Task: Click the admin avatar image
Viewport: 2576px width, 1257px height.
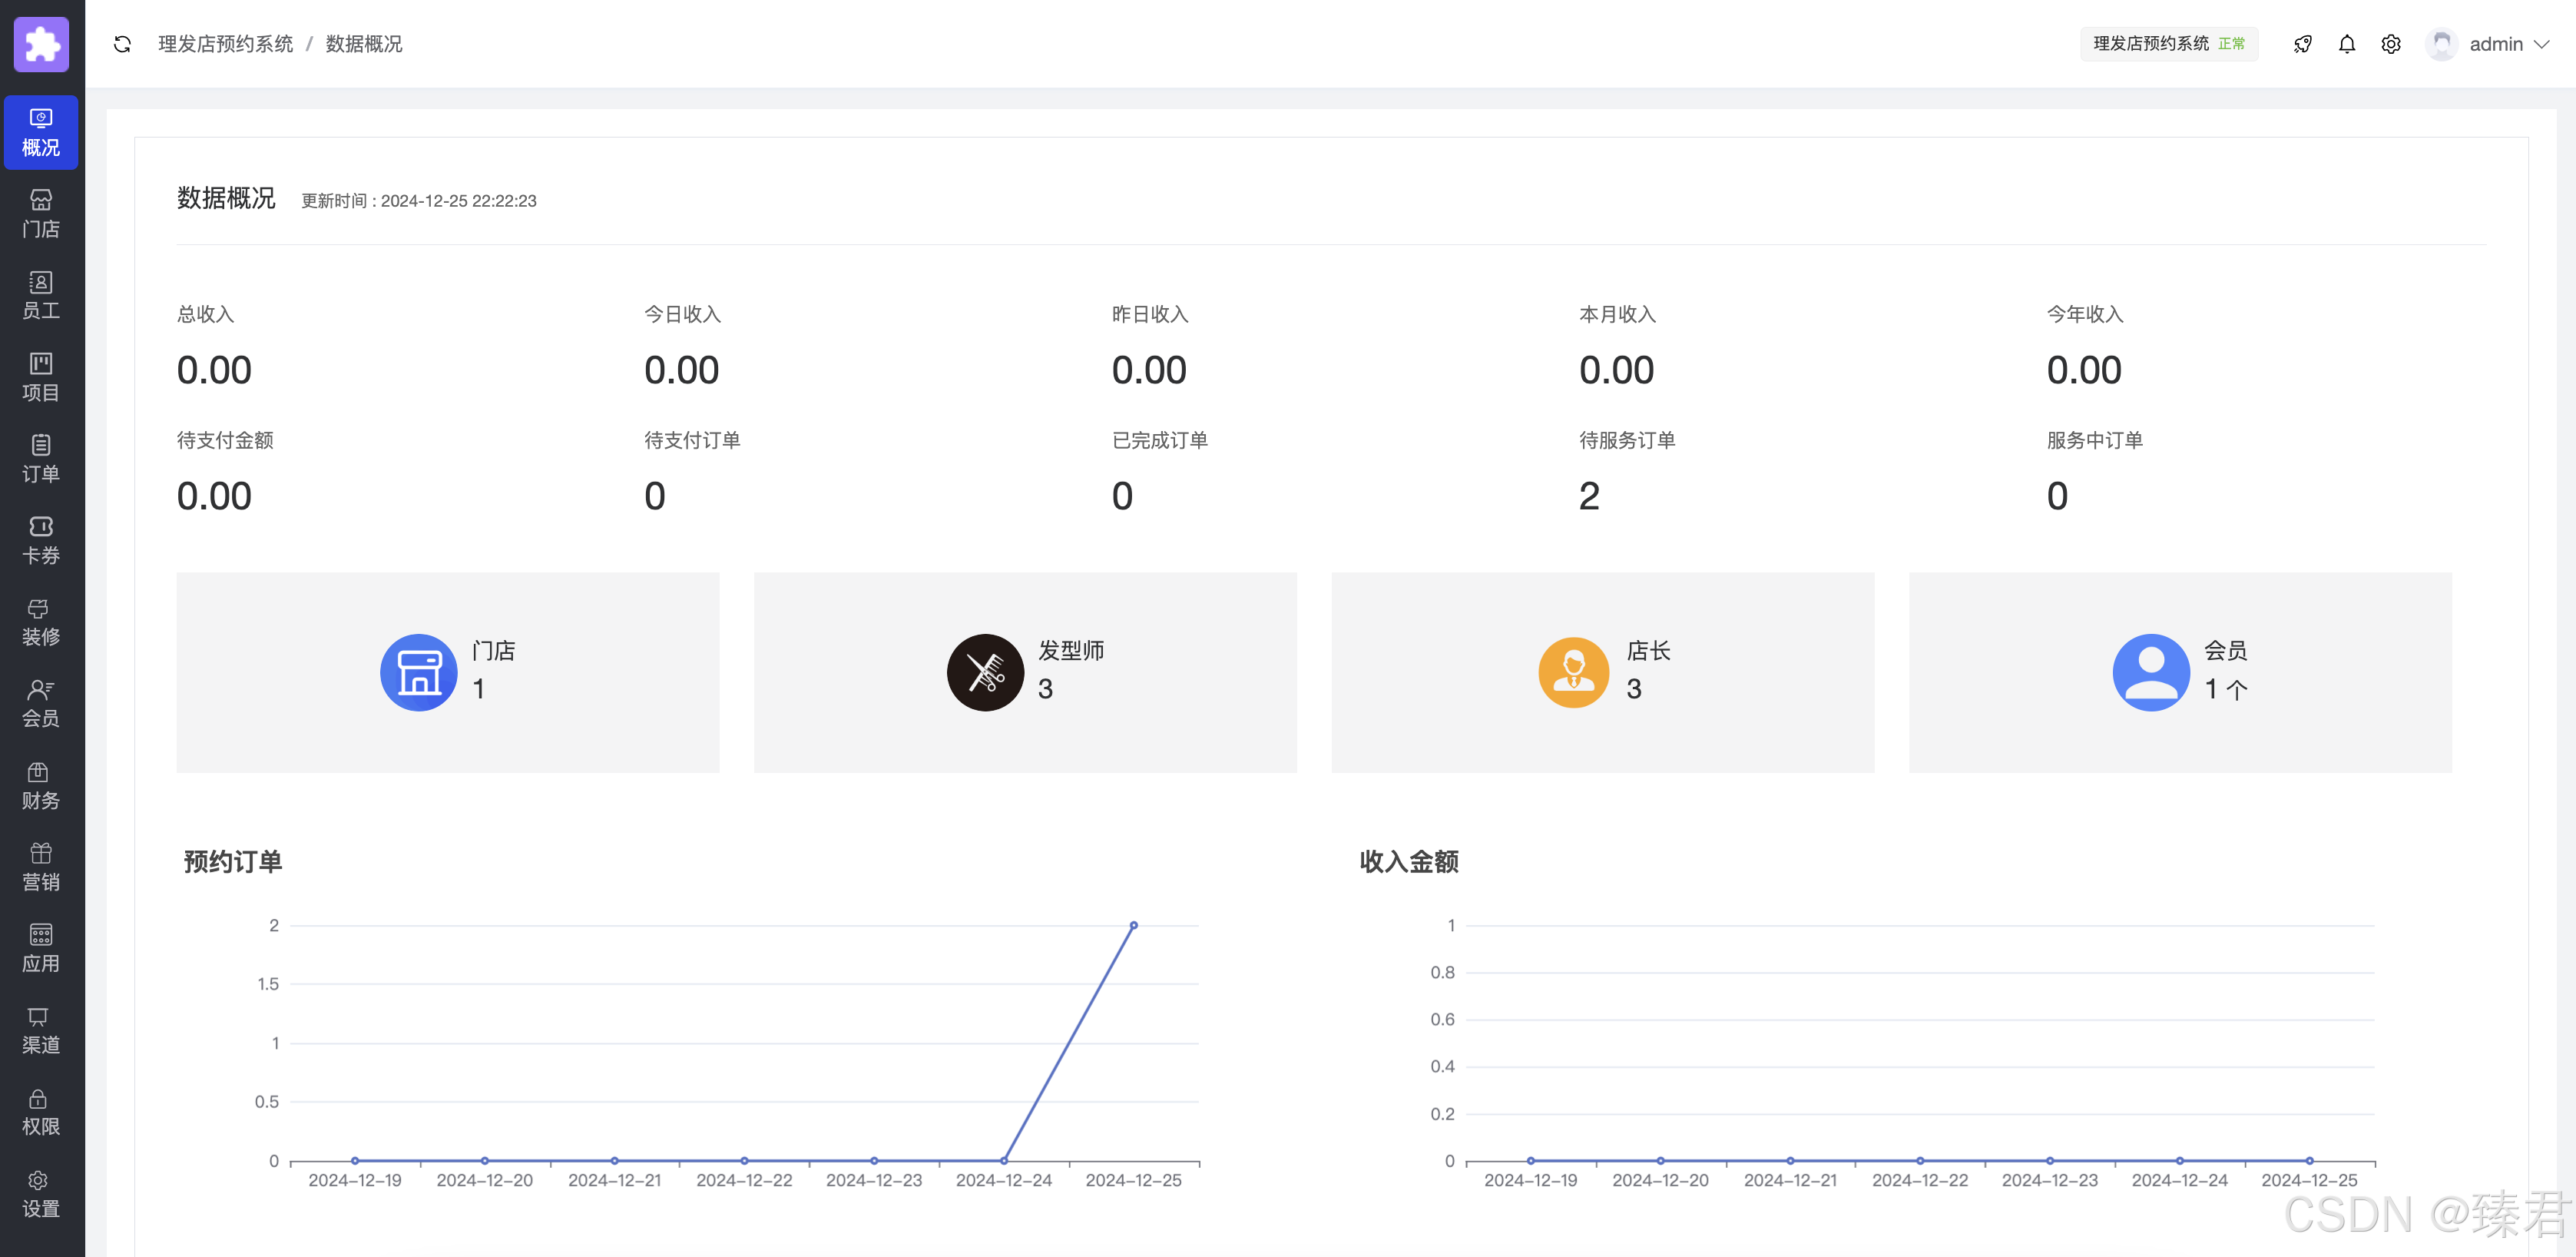Action: [2441, 44]
